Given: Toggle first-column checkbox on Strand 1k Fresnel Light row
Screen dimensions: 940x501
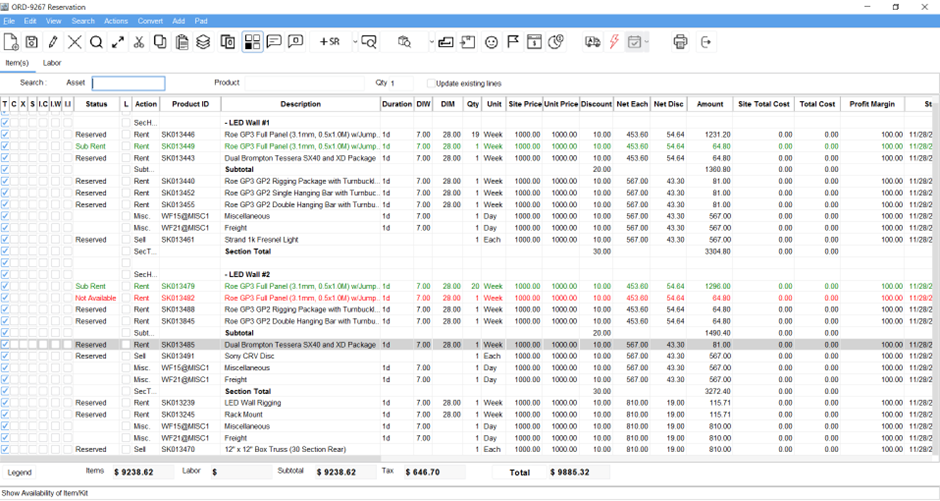Looking at the screenshot, I should coord(5,240).
